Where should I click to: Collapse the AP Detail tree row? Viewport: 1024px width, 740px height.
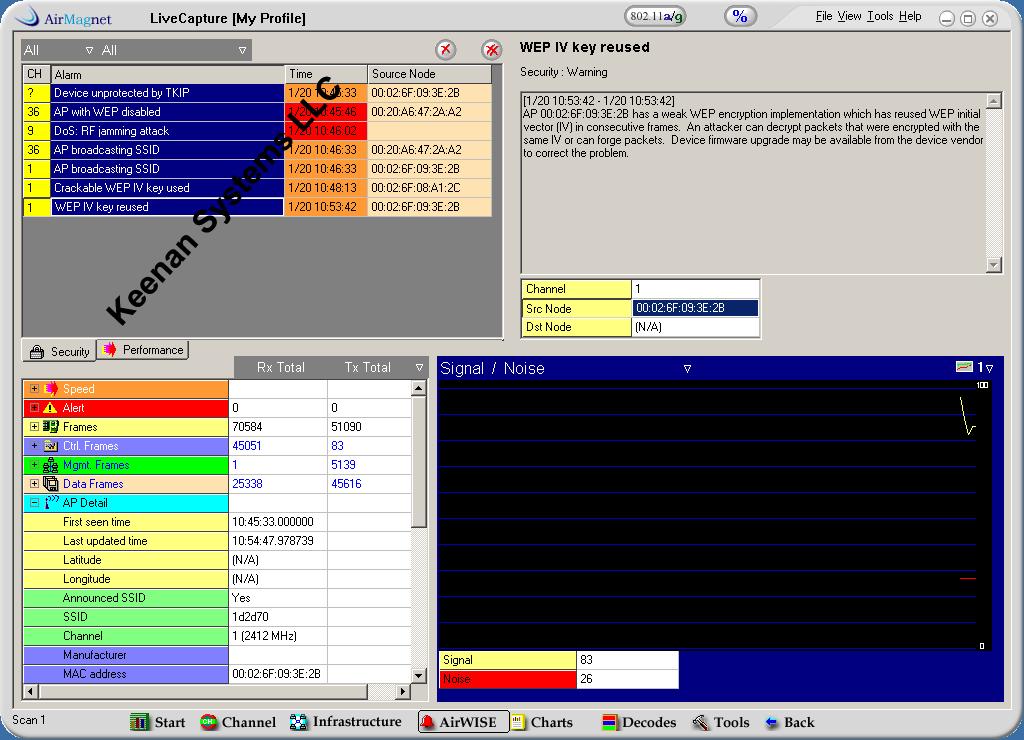(34, 502)
